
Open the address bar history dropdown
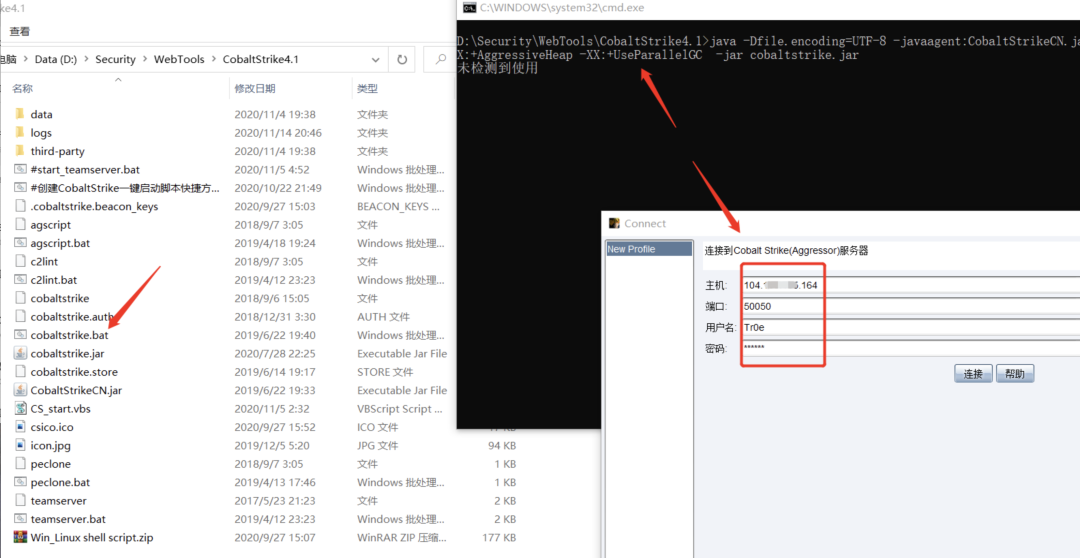(x=375, y=59)
